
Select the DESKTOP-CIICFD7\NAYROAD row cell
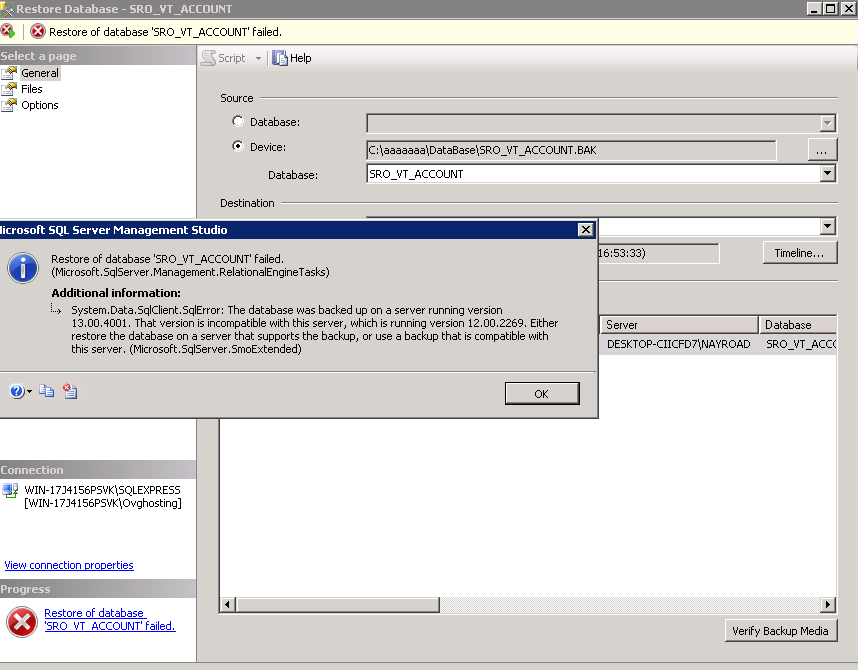(679, 344)
